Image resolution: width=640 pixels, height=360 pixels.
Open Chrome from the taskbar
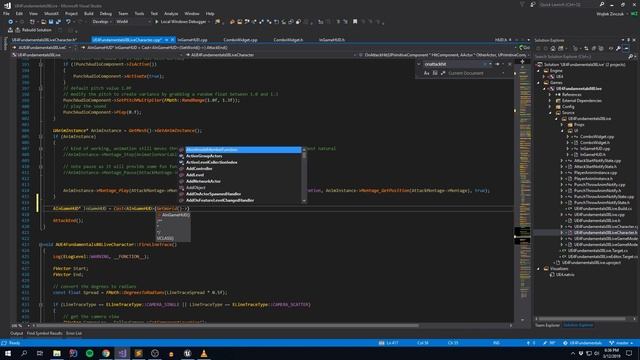(x=106, y=353)
